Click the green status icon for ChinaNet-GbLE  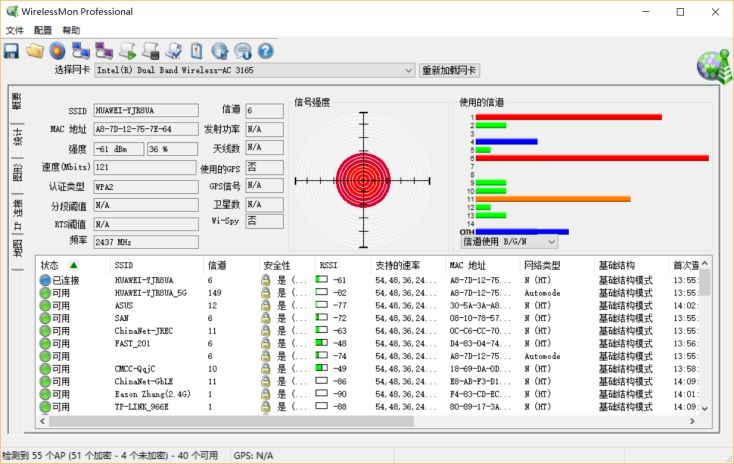[x=45, y=382]
